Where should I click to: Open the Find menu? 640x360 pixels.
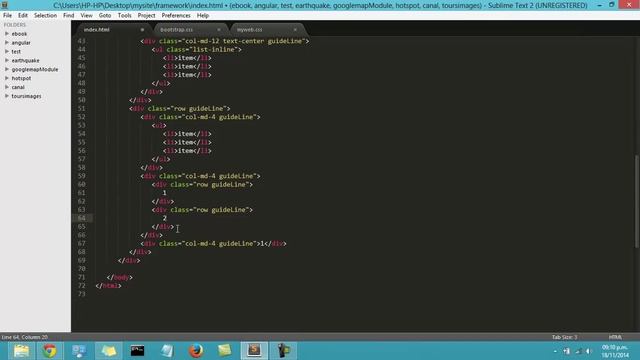69,16
